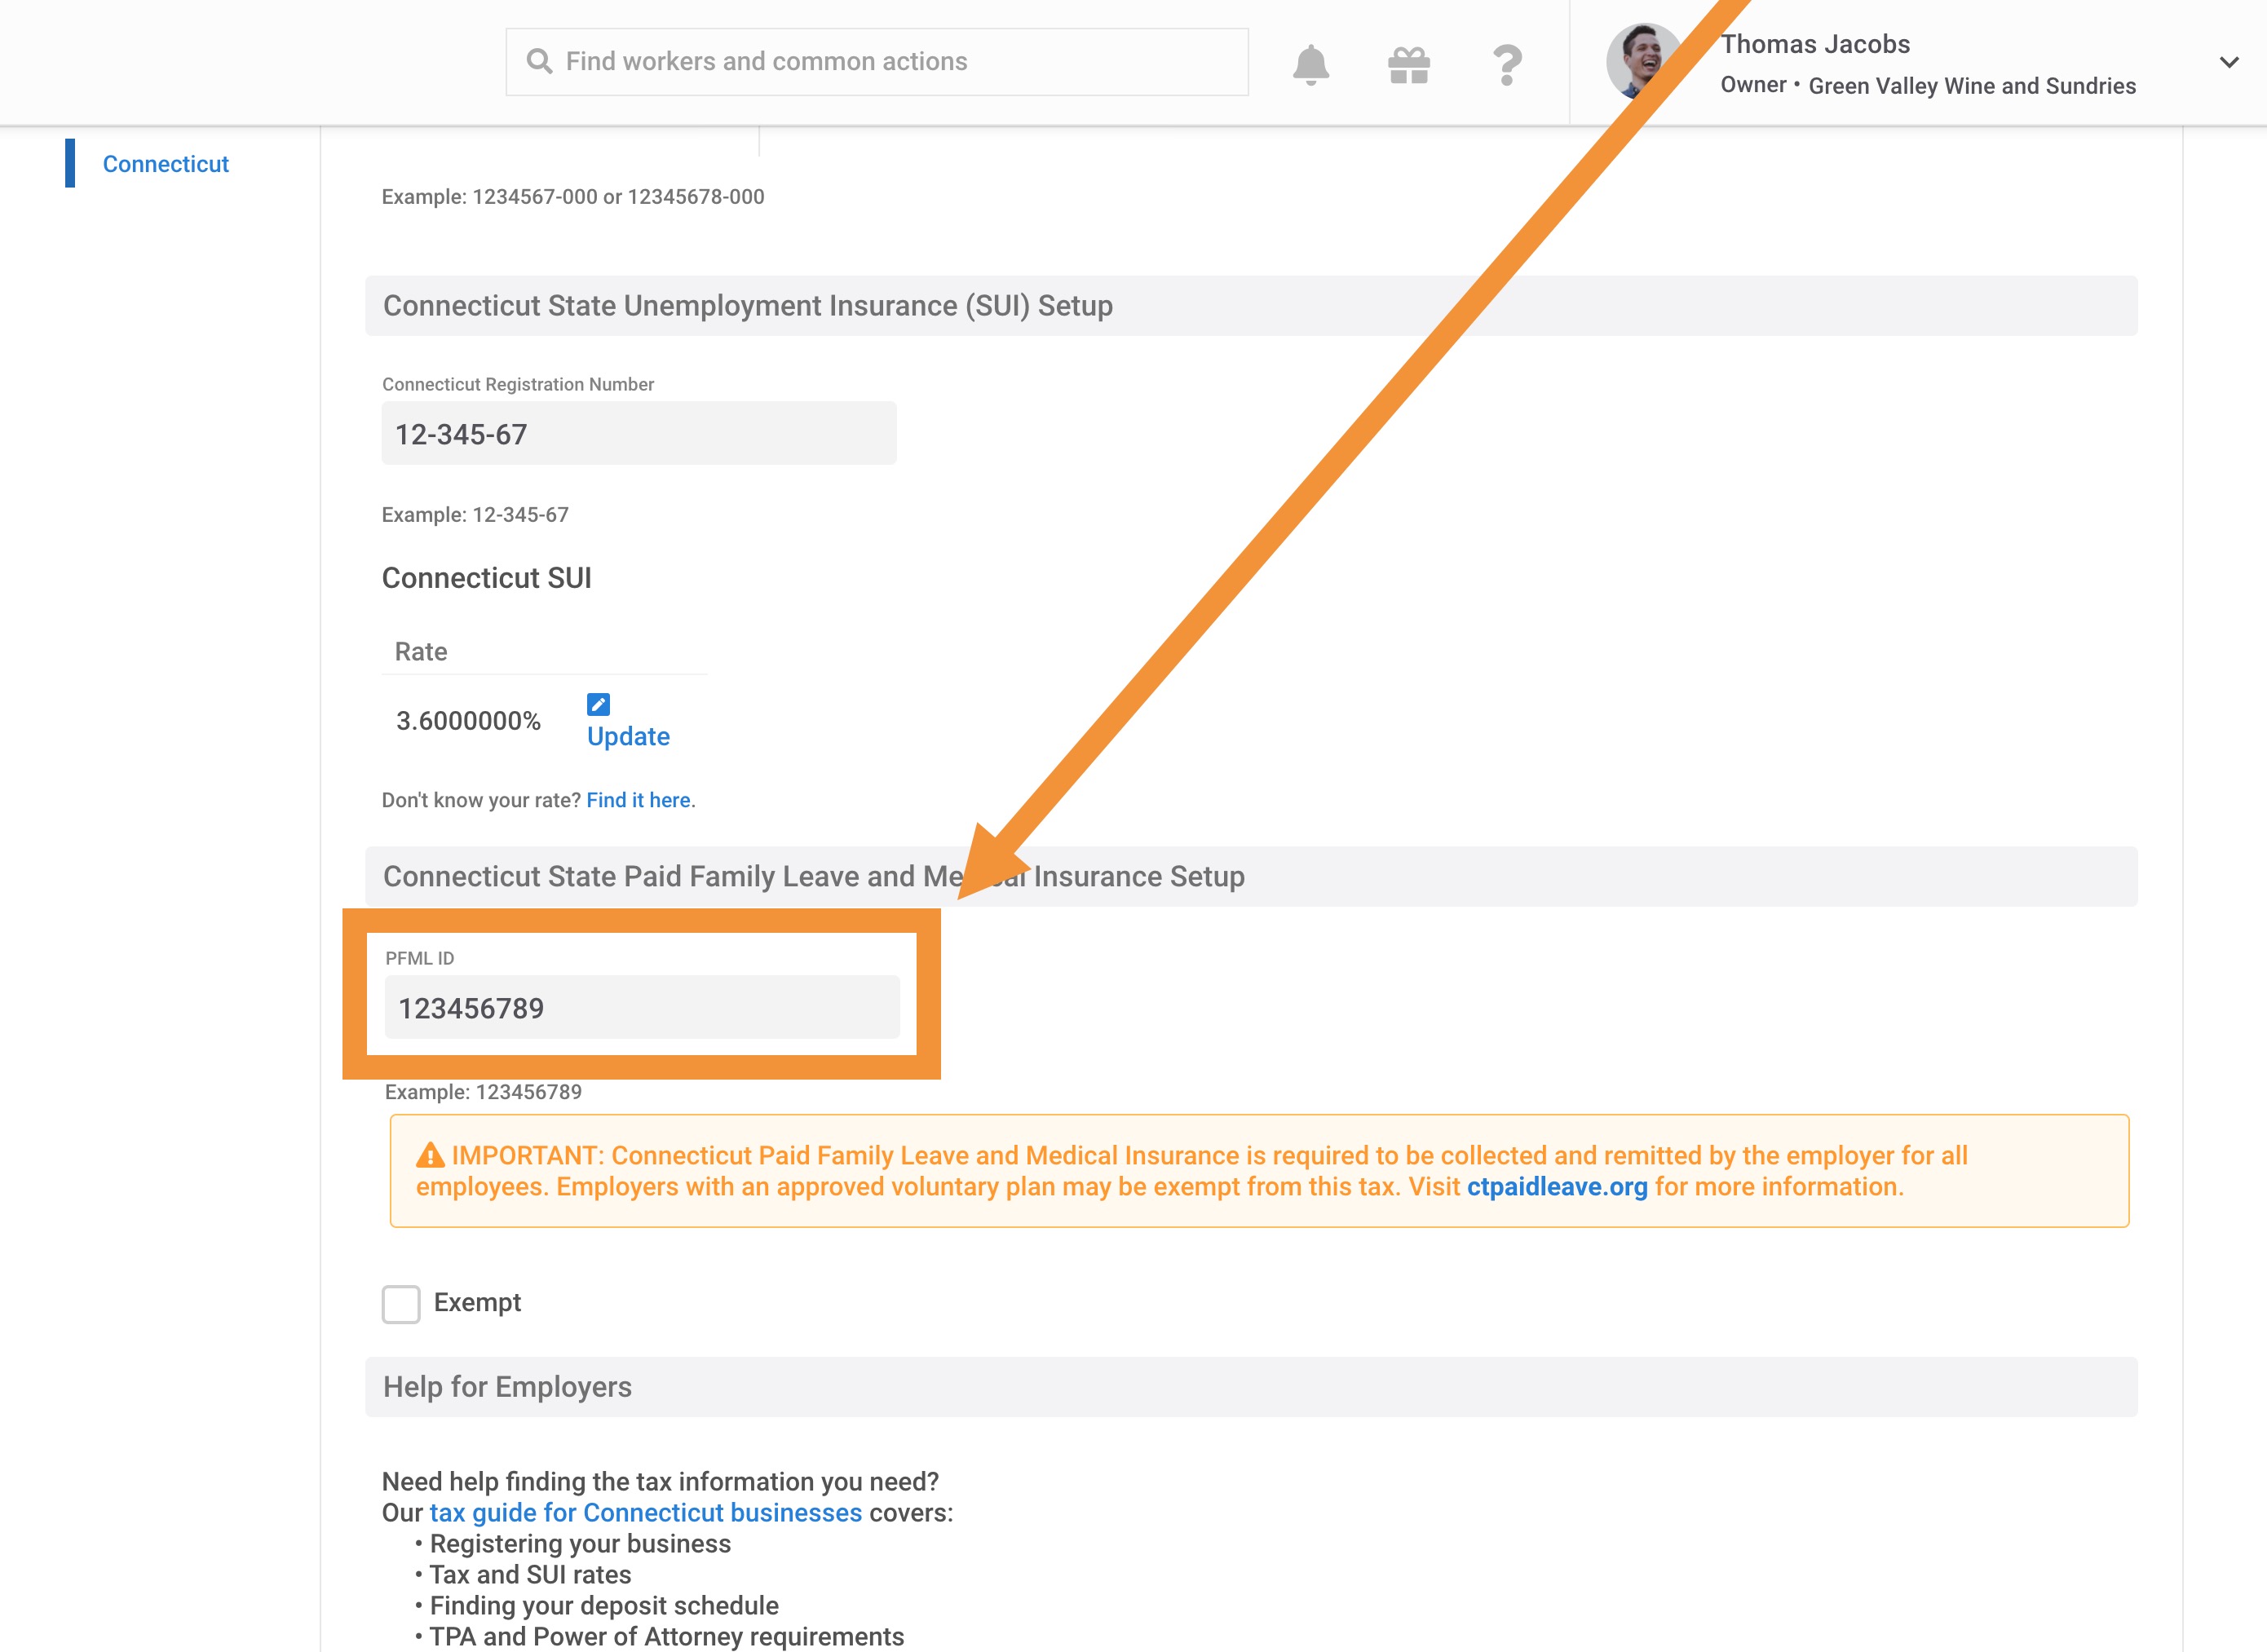Click the help question mark icon
Image resolution: width=2267 pixels, height=1652 pixels.
[x=1506, y=65]
